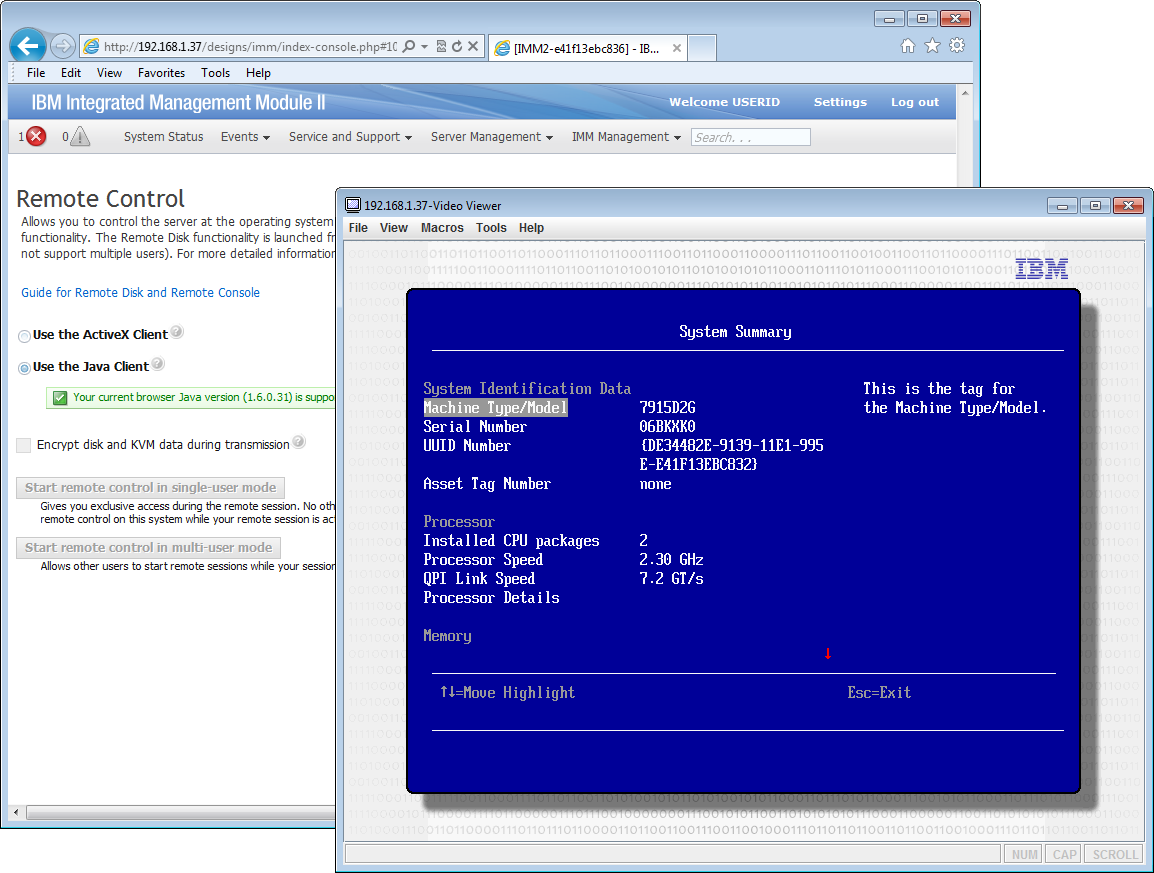The image size is (1154, 873).
Task: Close the IMM2 browser tab
Action: pos(676,49)
